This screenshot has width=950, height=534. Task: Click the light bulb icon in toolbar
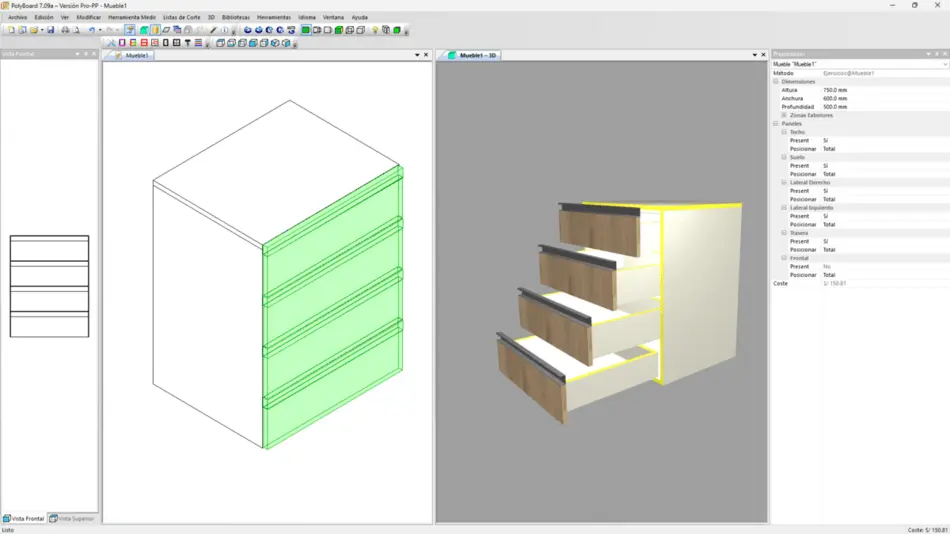coord(375,30)
